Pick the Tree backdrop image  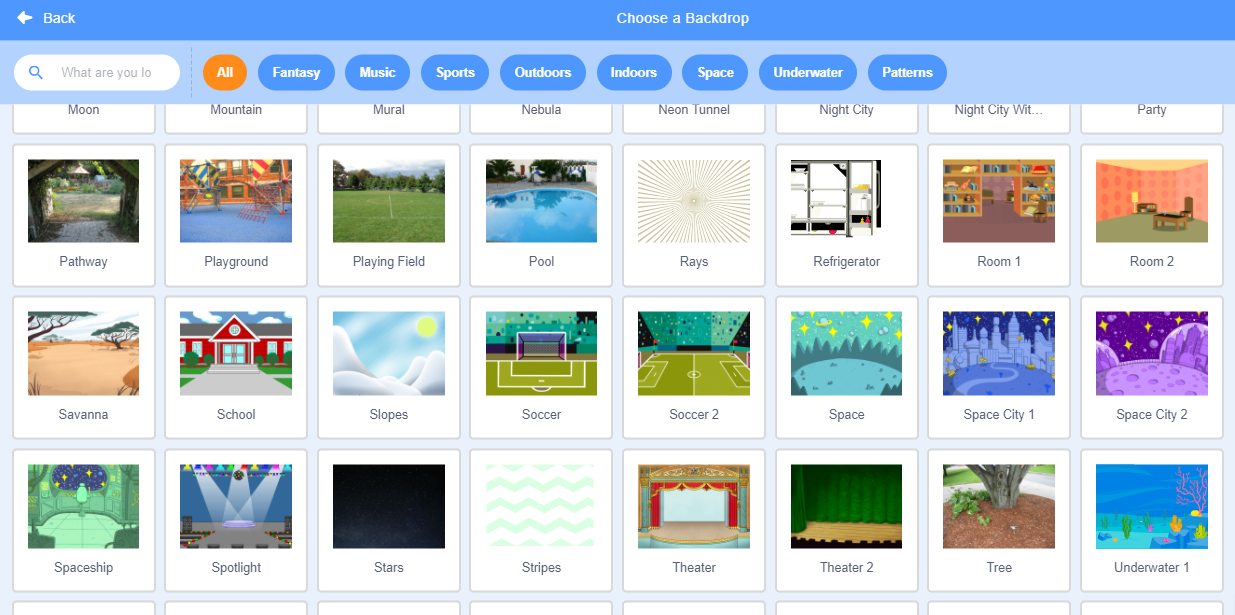point(999,506)
